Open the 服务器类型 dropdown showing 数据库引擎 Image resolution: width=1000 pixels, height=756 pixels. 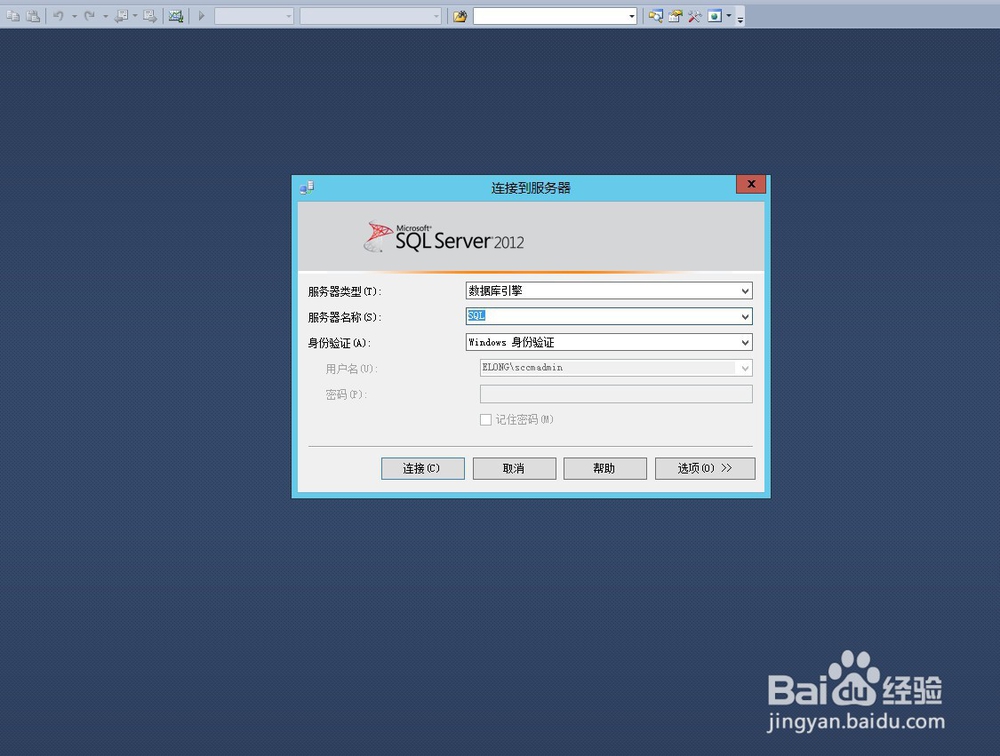pyautogui.click(x=609, y=291)
